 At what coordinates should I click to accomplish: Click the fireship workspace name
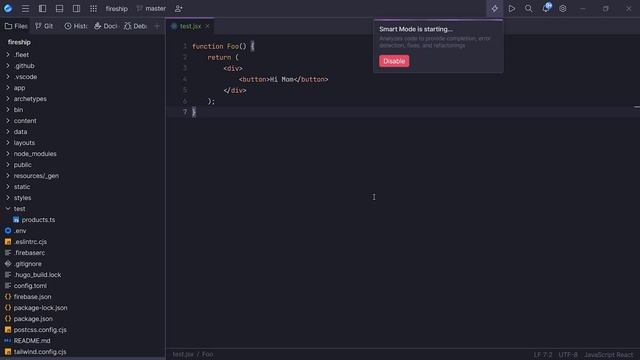click(x=117, y=9)
